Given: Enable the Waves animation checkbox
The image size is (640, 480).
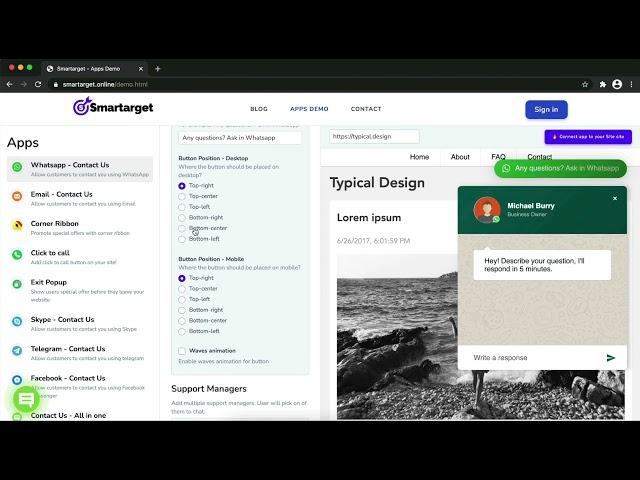Looking at the screenshot, I should click(182, 351).
